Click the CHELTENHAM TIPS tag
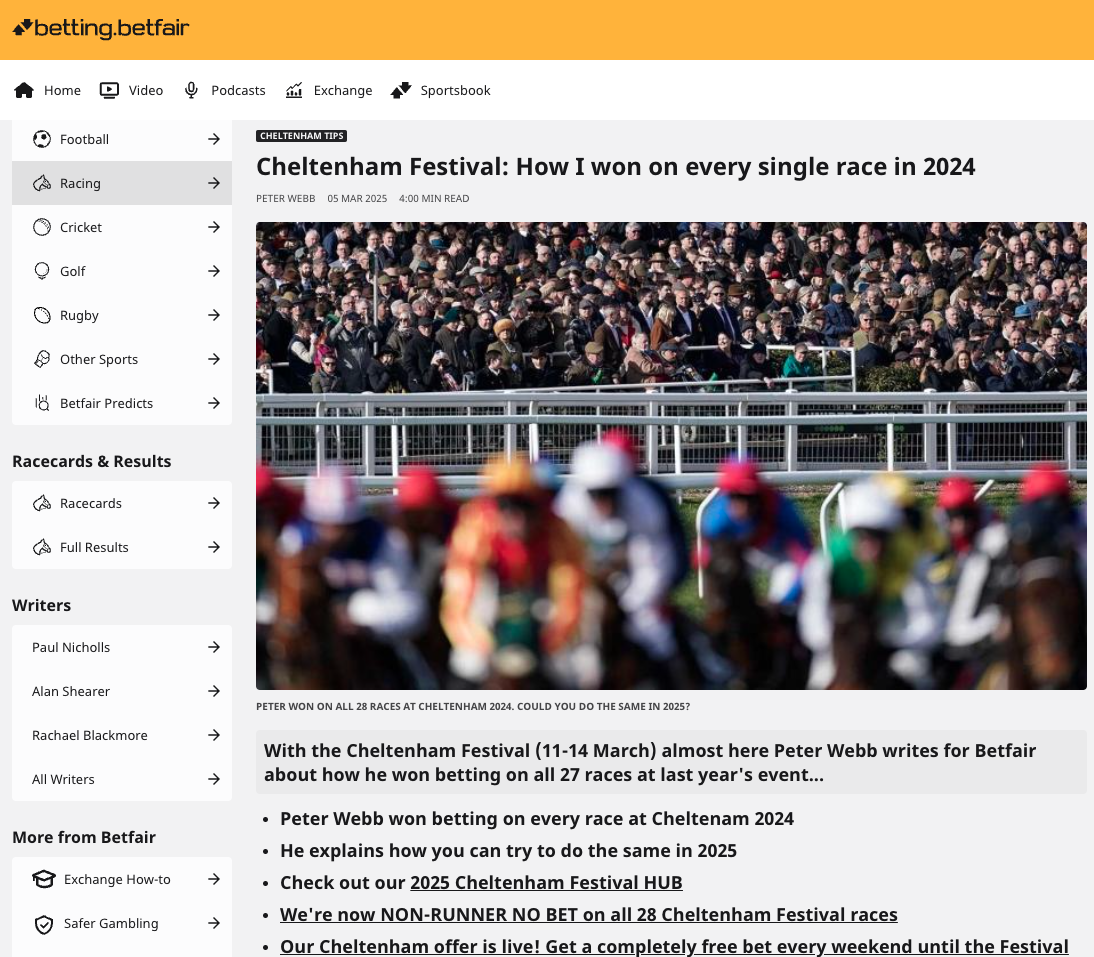Screen dimensions: 1094x957 (301, 136)
